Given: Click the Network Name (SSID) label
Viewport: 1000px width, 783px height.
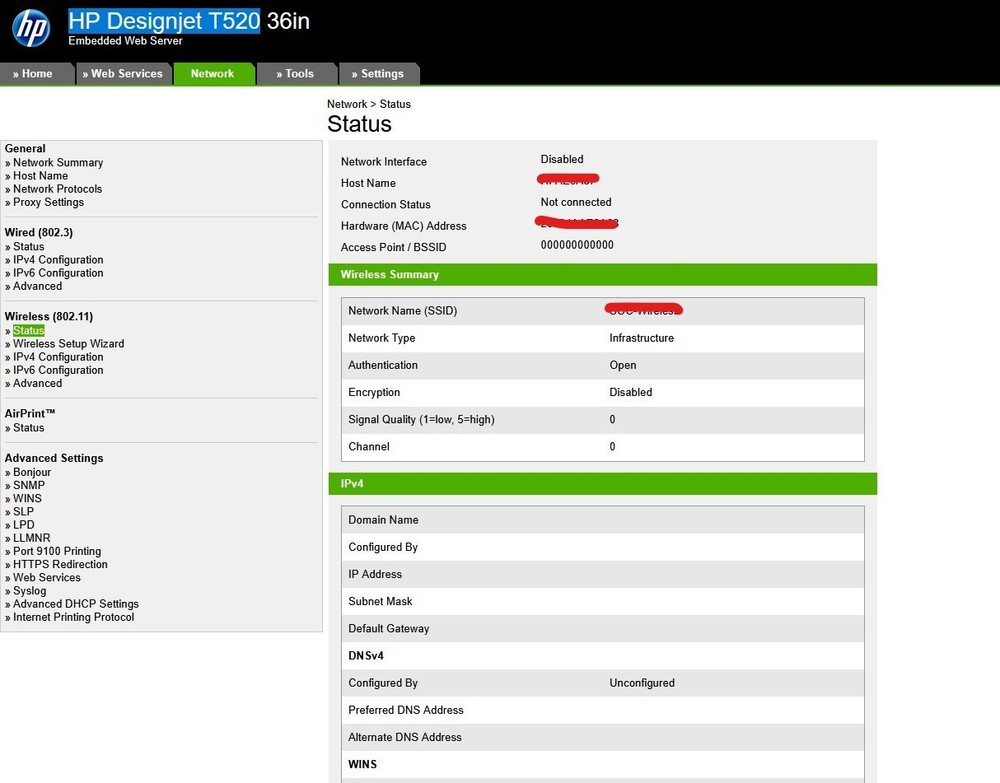Looking at the screenshot, I should coord(402,311).
